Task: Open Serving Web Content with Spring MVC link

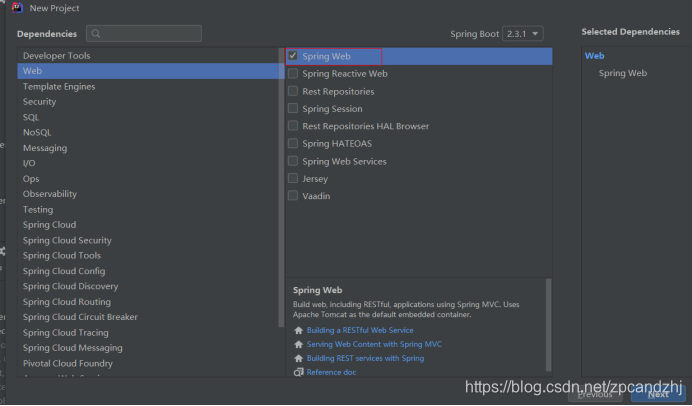Action: pos(374,345)
